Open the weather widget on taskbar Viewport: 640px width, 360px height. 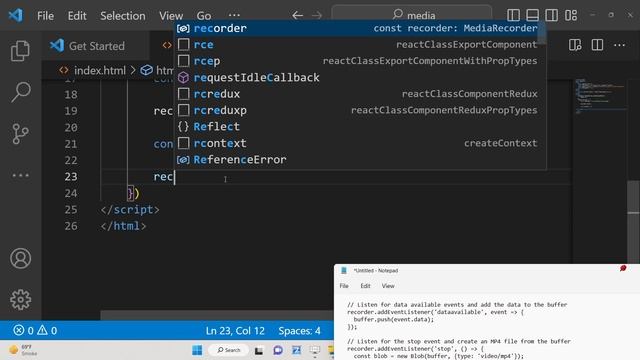pos(24,350)
